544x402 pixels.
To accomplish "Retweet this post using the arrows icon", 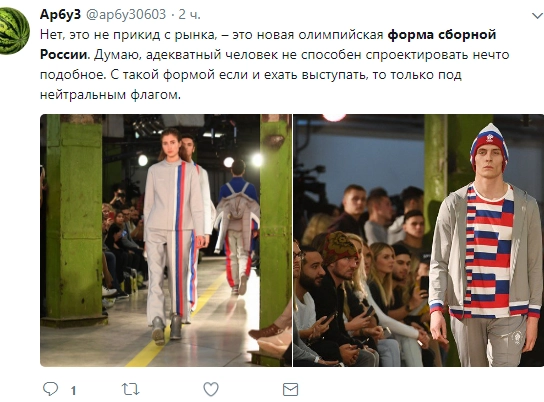I will [x=131, y=389].
